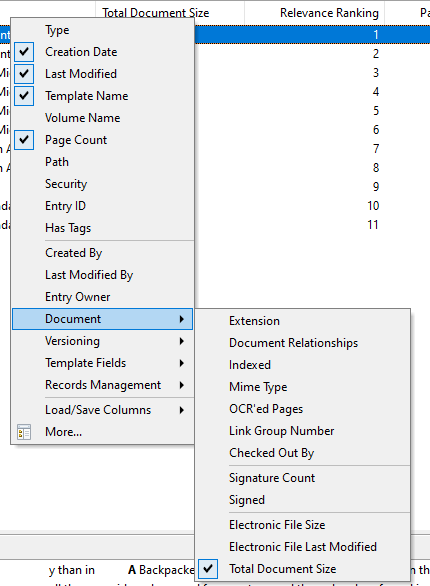Add the Entry ID column

(x=102, y=206)
